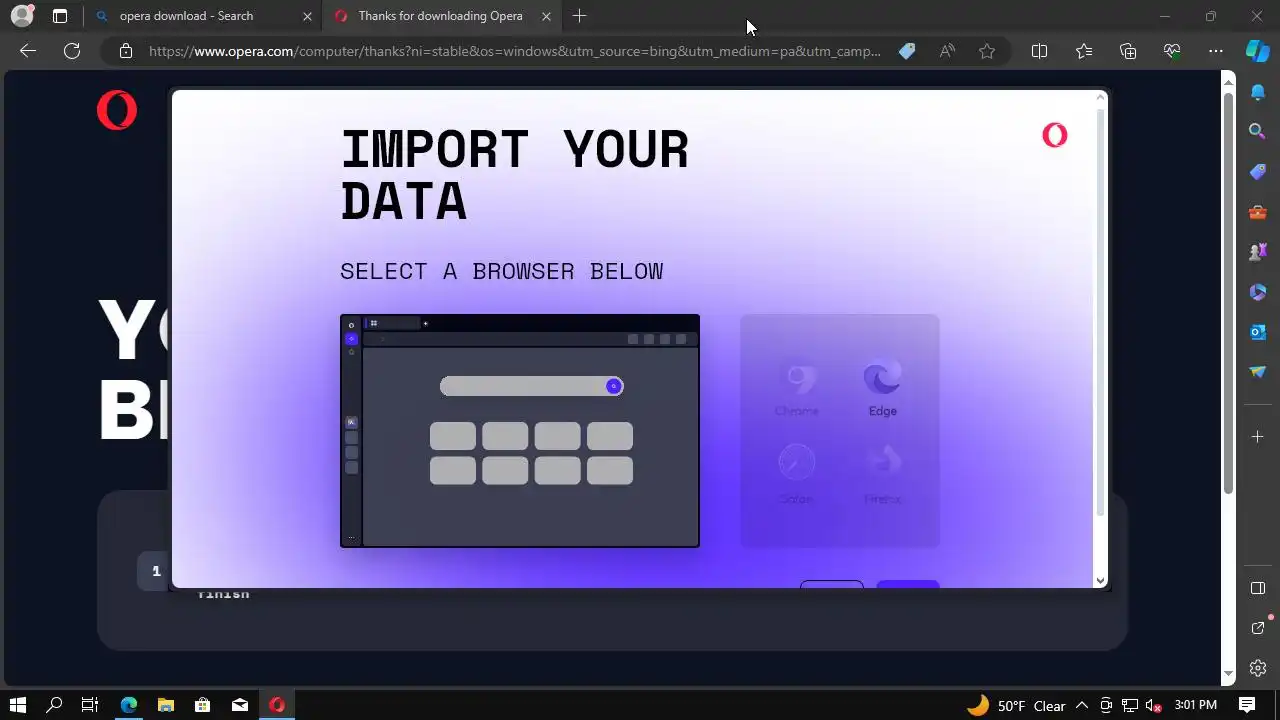Open sidebar Games chess icon
The image size is (1280, 720).
pyautogui.click(x=1258, y=252)
